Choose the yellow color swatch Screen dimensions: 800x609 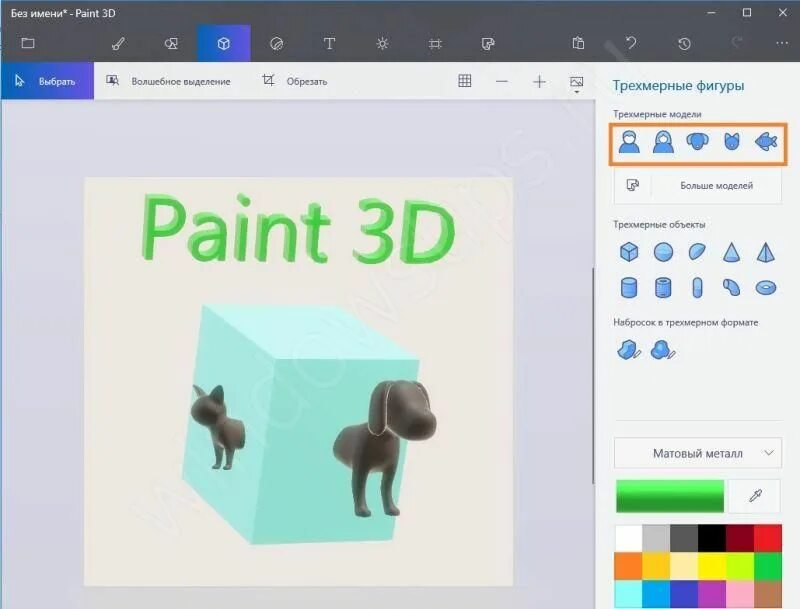712,566
